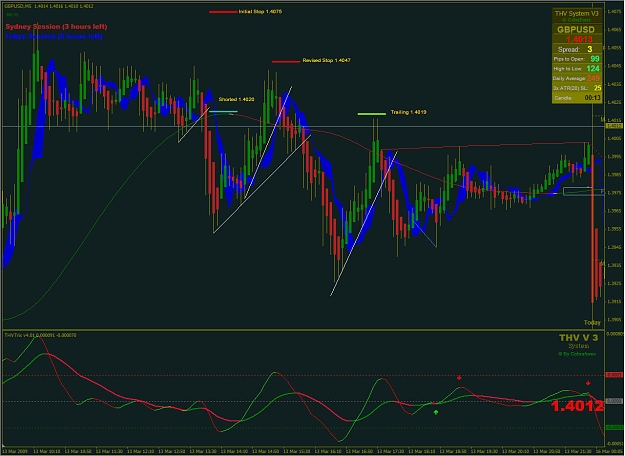625x456 pixels.
Task: Click the Pips to Open value 99
Action: pyautogui.click(x=595, y=59)
